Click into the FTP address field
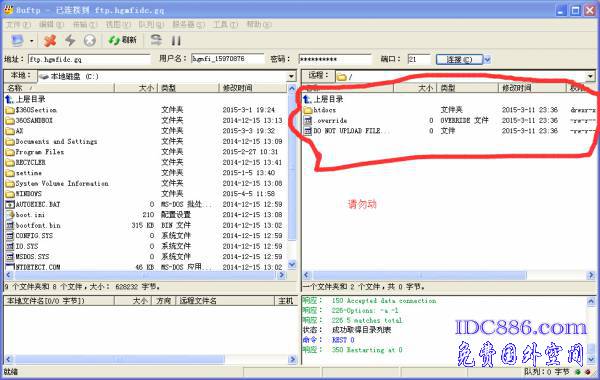Image resolution: width=600 pixels, height=380 pixels. (x=89, y=59)
